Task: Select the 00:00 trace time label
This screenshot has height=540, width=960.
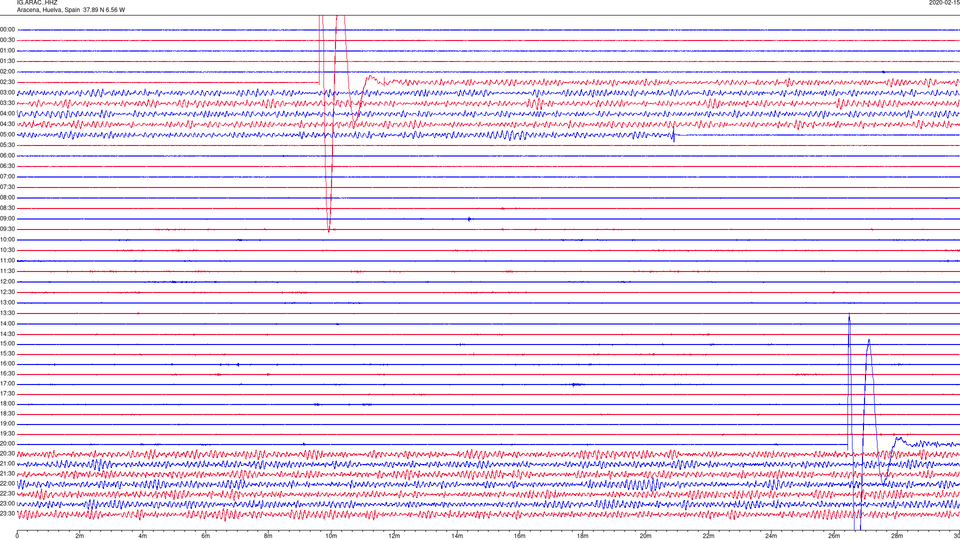Action: 7,29
